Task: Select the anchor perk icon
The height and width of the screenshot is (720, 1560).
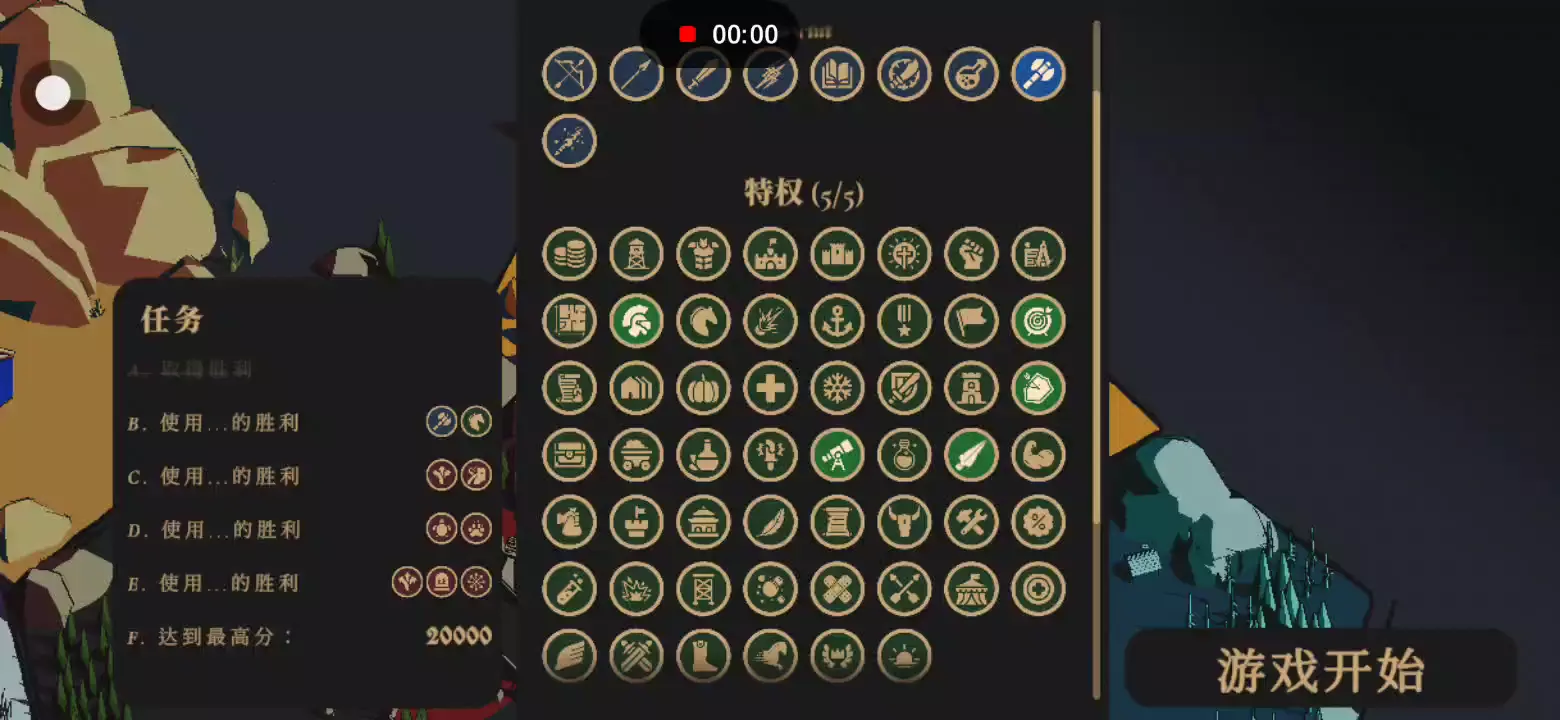Action: [837, 321]
